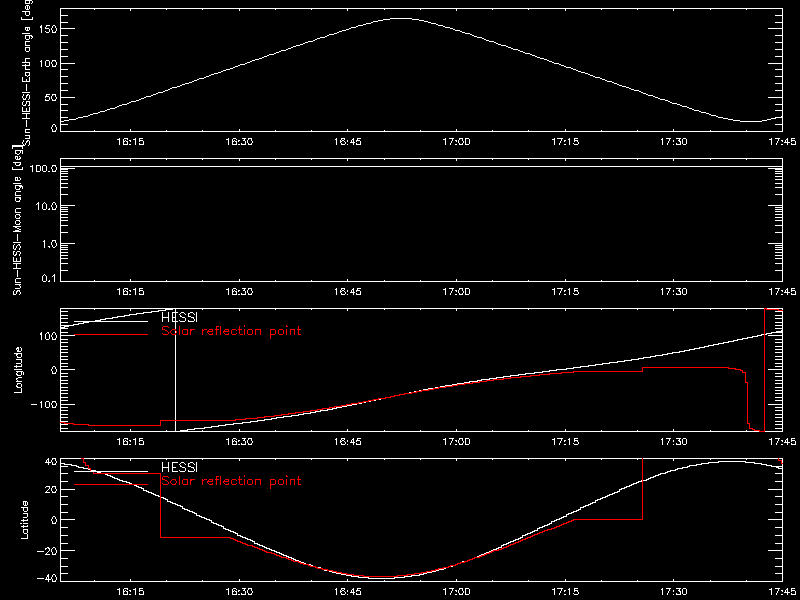The image size is (800, 600).
Task: Click 17:15 time label under Latitude plot
Action: point(565,592)
